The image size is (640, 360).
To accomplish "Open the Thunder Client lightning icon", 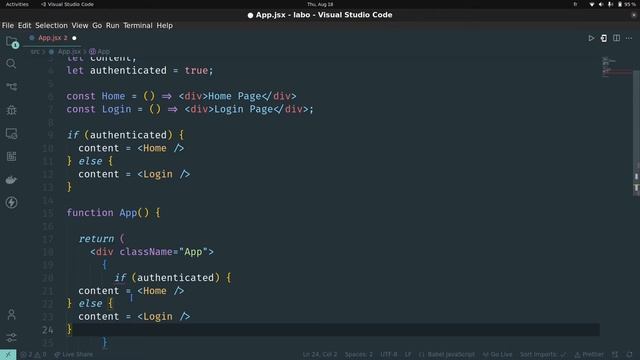I will click(x=11, y=202).
